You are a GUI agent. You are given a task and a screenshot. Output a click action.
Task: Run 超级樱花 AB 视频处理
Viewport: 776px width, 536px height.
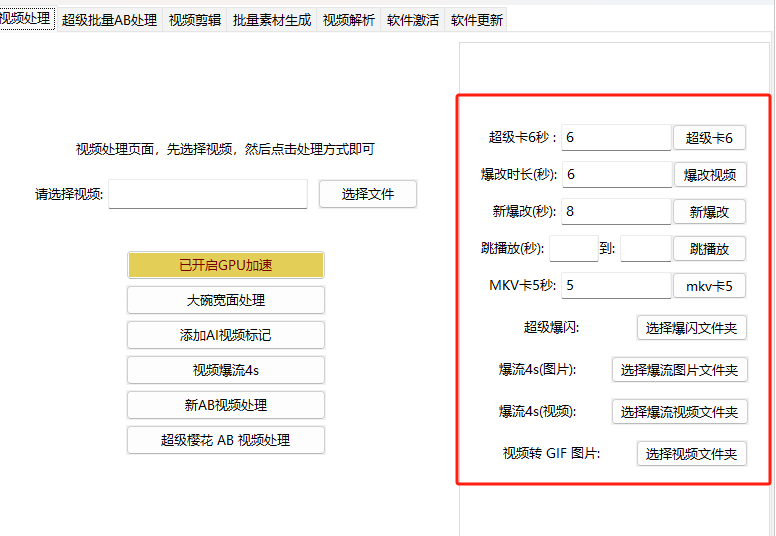point(226,440)
